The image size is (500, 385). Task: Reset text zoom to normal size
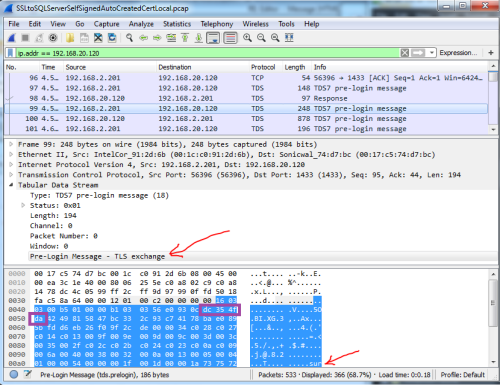275,38
